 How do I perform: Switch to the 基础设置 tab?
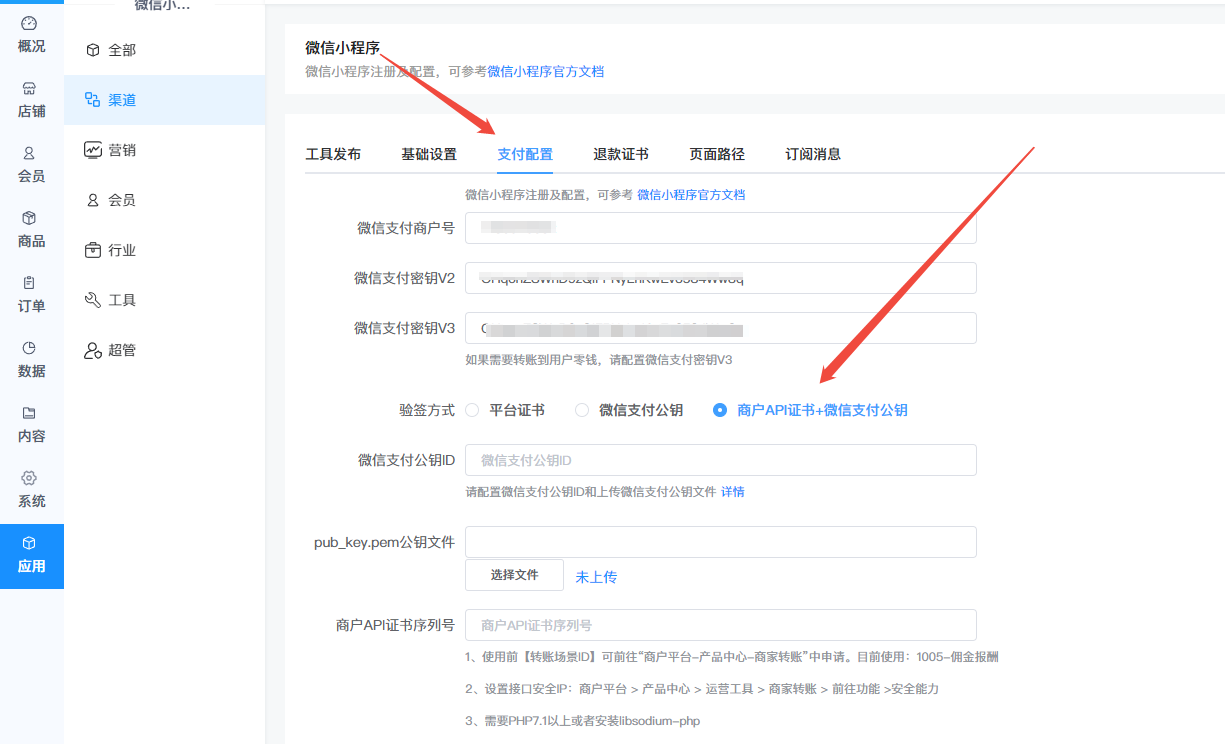point(429,154)
